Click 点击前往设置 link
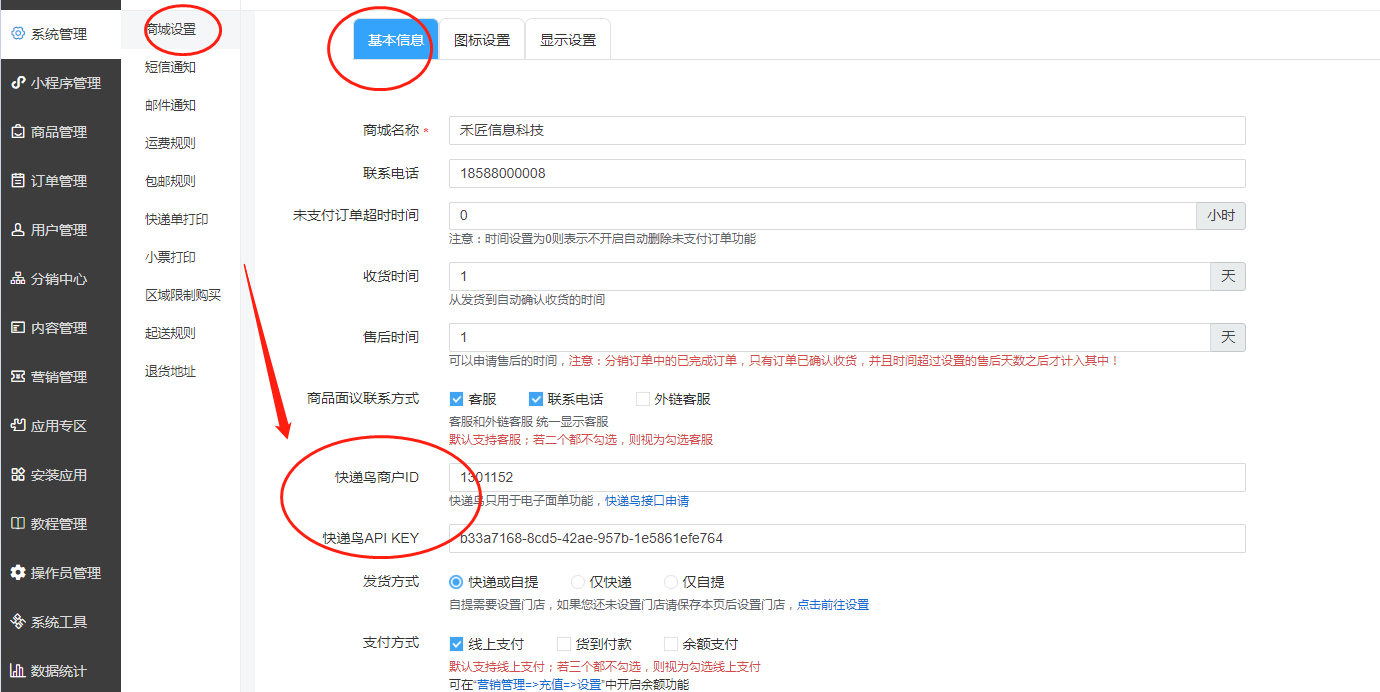 [833, 605]
